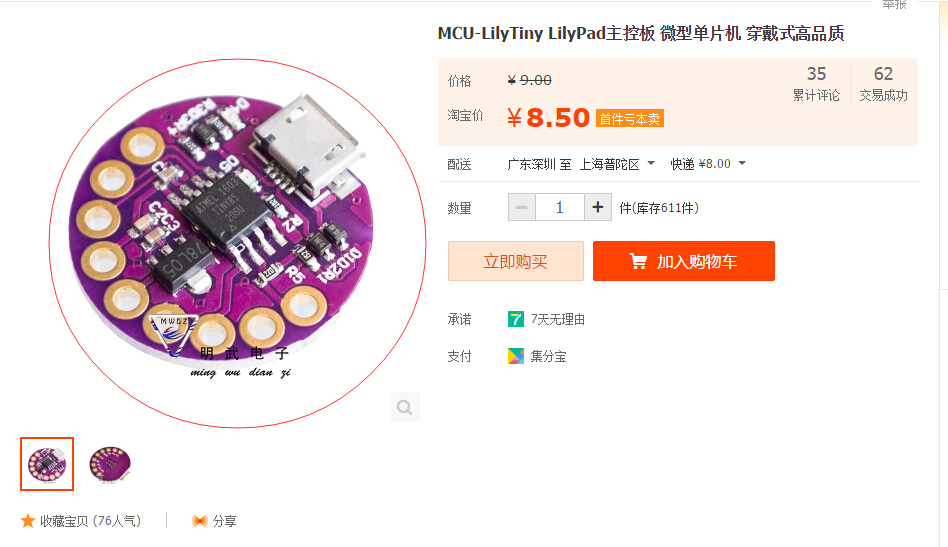The image size is (948, 547).
Task: Open the 35 累计评论 reviews link
Action: click(x=816, y=83)
